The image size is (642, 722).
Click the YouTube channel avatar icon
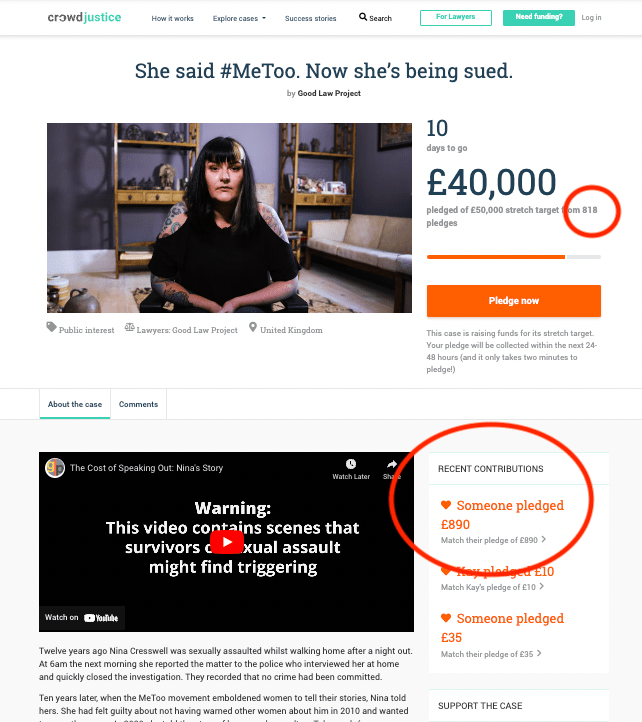coord(56,468)
